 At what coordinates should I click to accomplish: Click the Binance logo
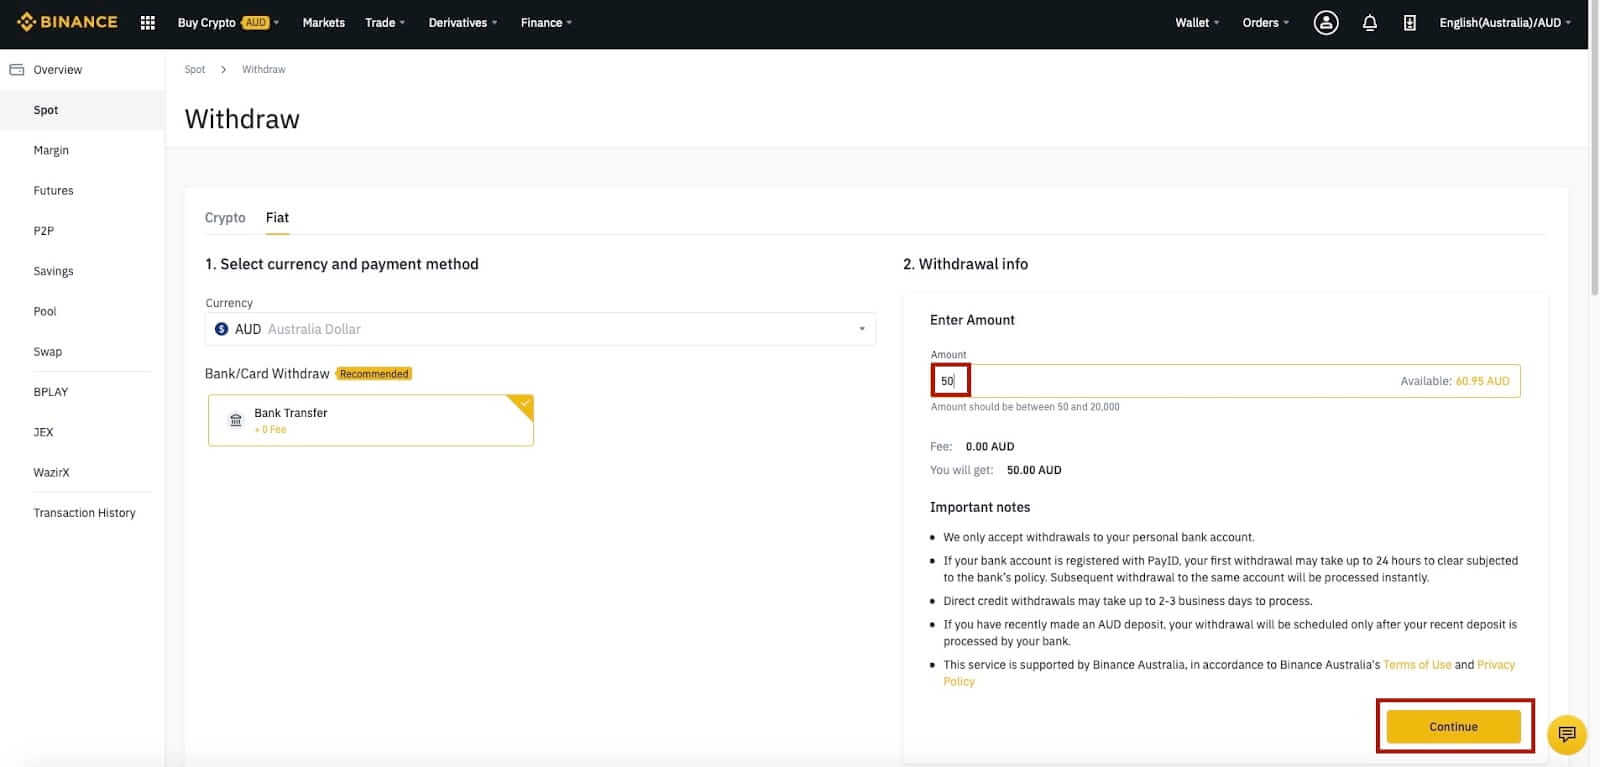coord(67,22)
